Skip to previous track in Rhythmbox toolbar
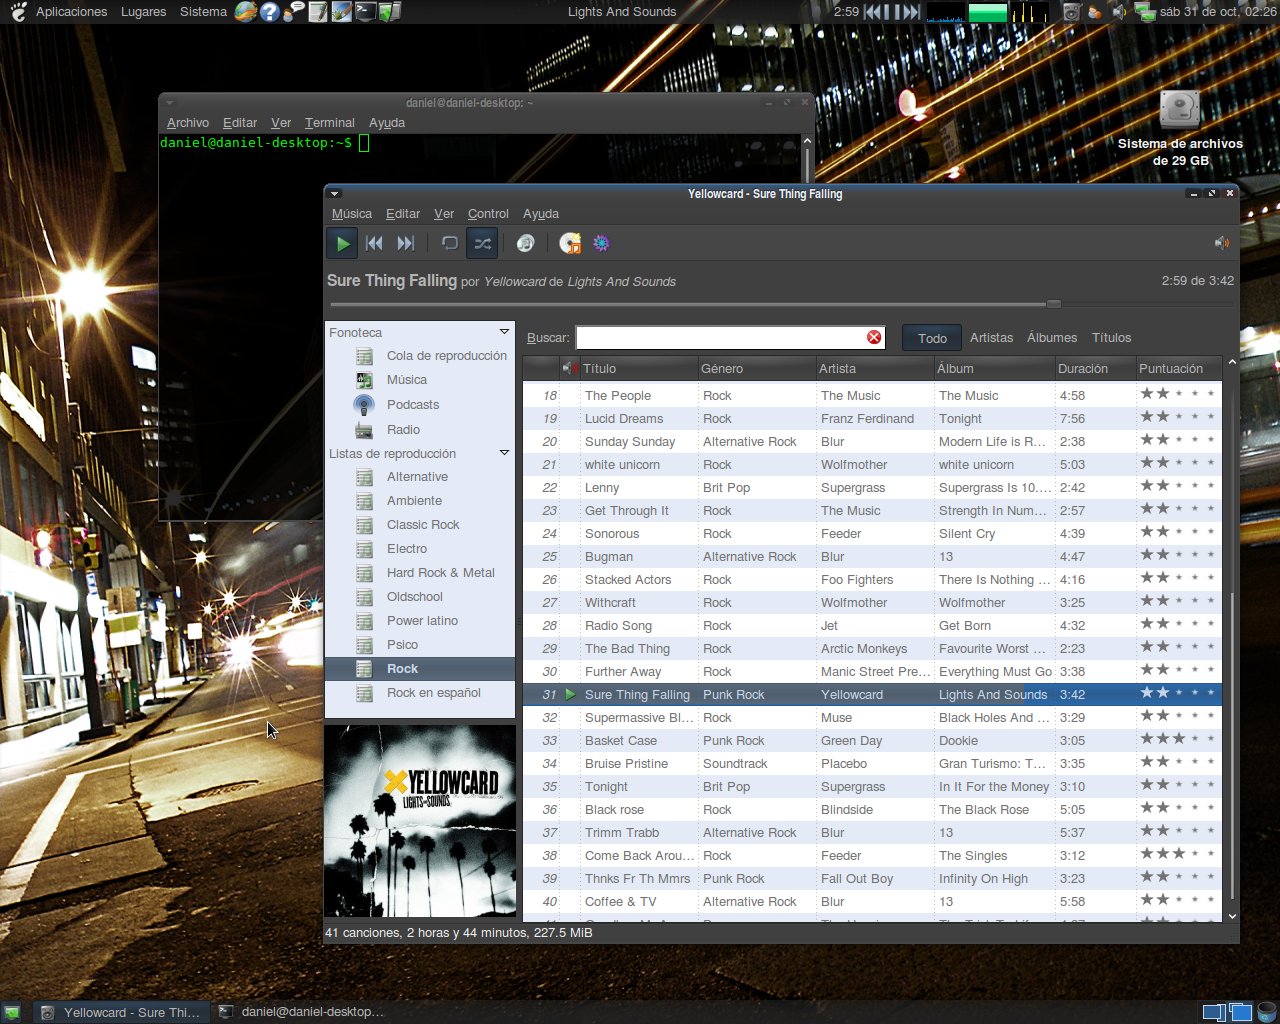 [x=374, y=243]
